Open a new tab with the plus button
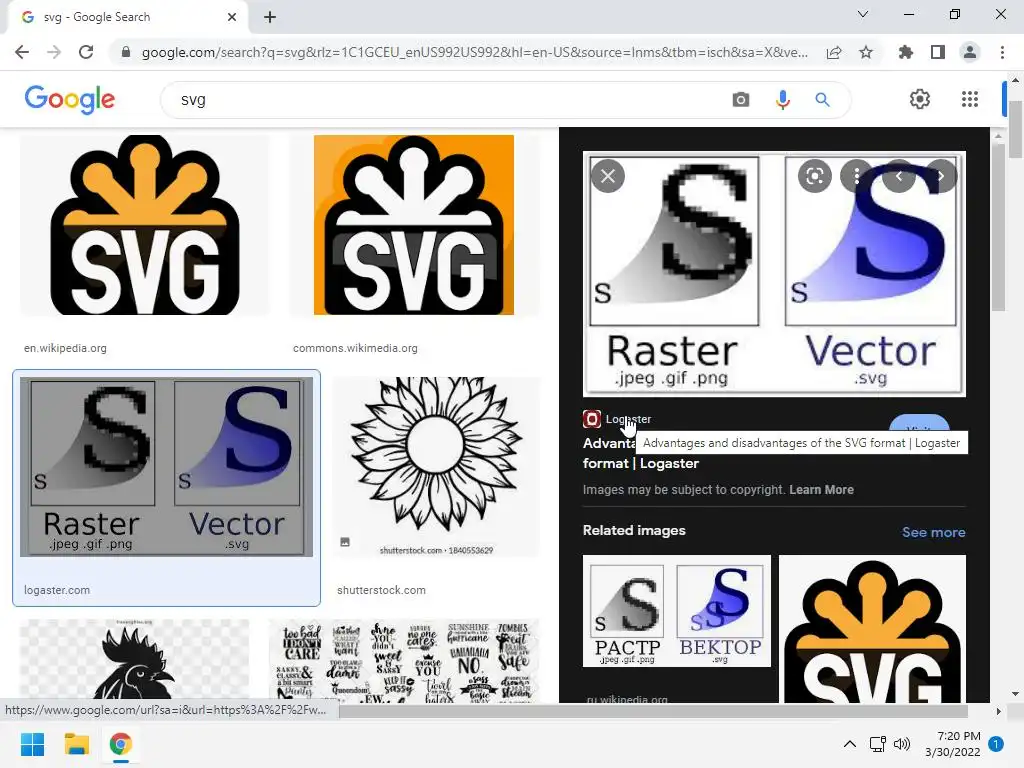The image size is (1024, 768). click(x=270, y=17)
